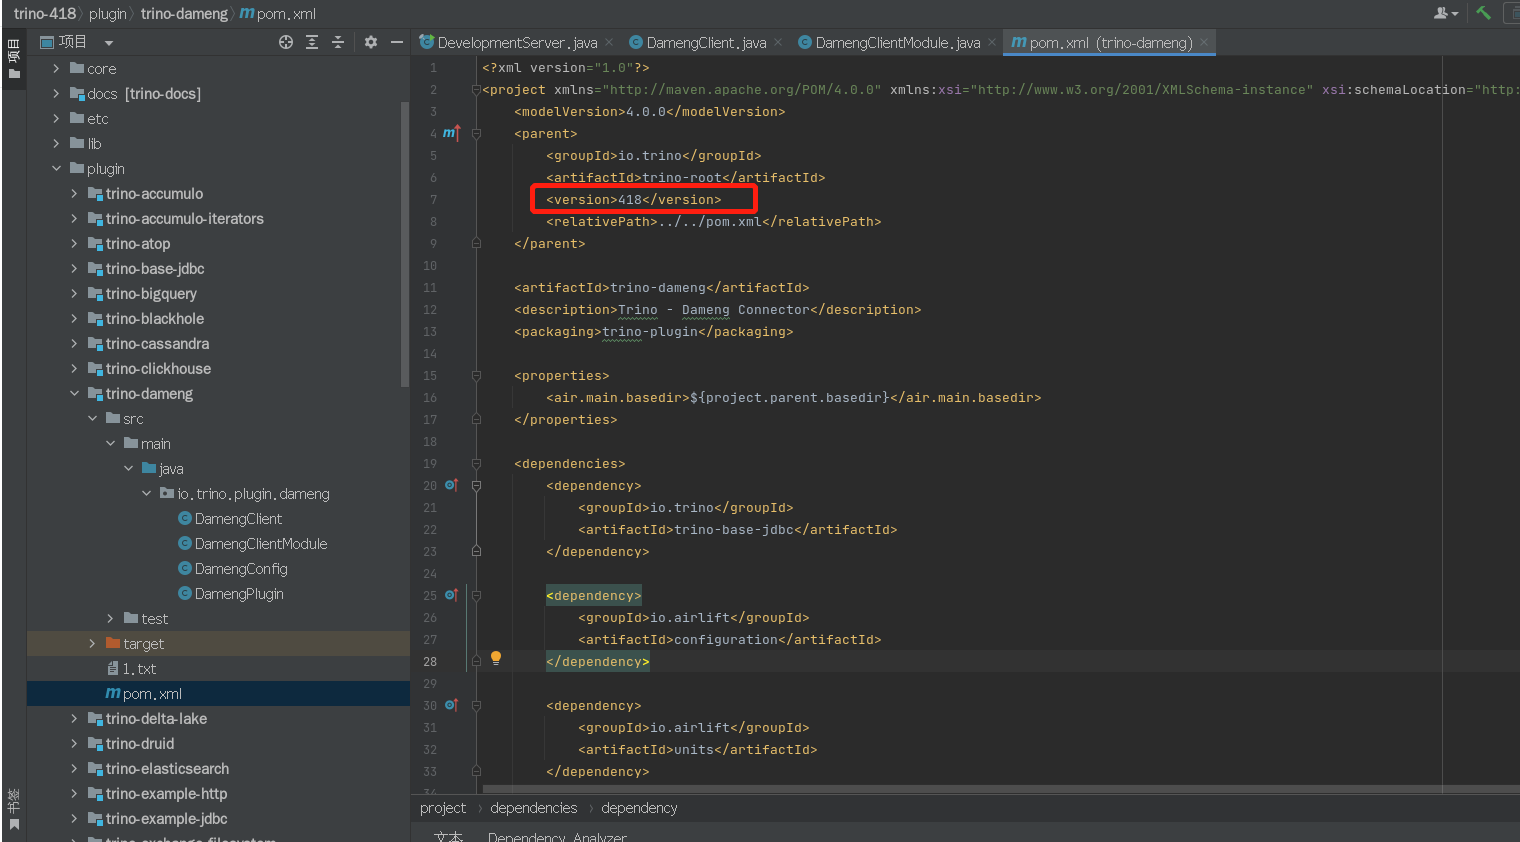Click the Expand All icon in Project panel
1520x842 pixels.
coord(312,42)
